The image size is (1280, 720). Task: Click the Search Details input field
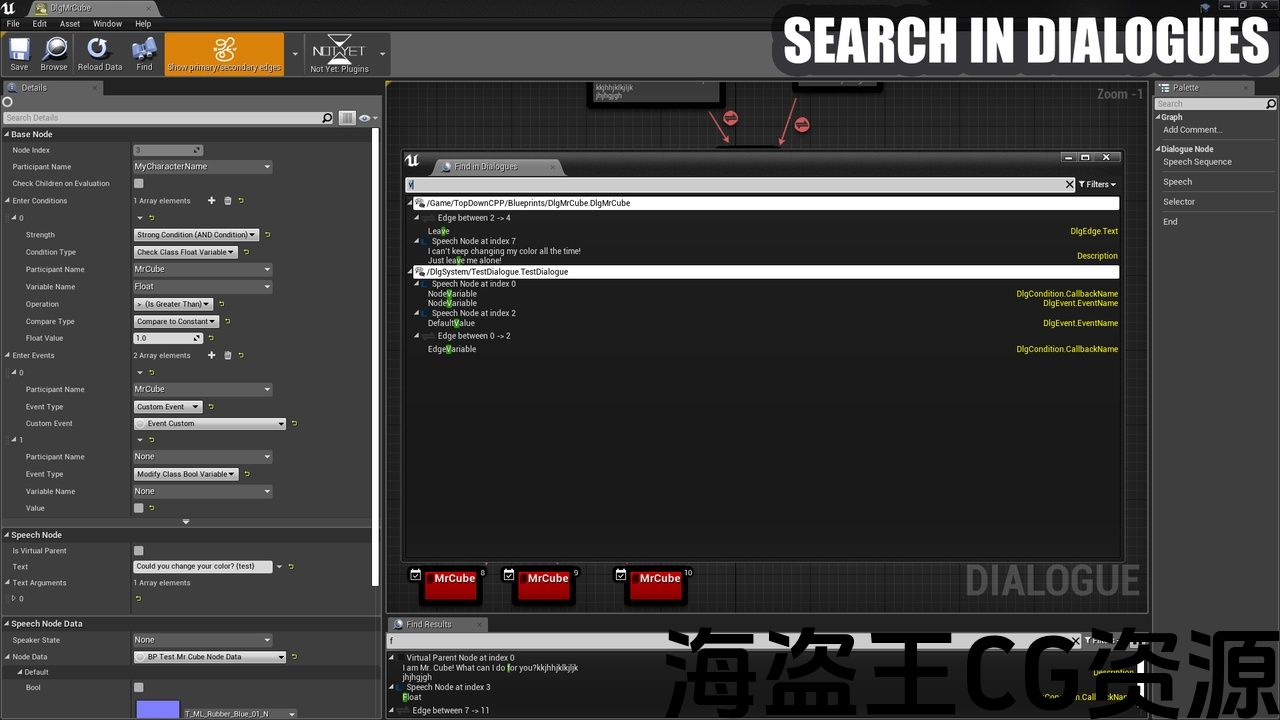[160, 118]
